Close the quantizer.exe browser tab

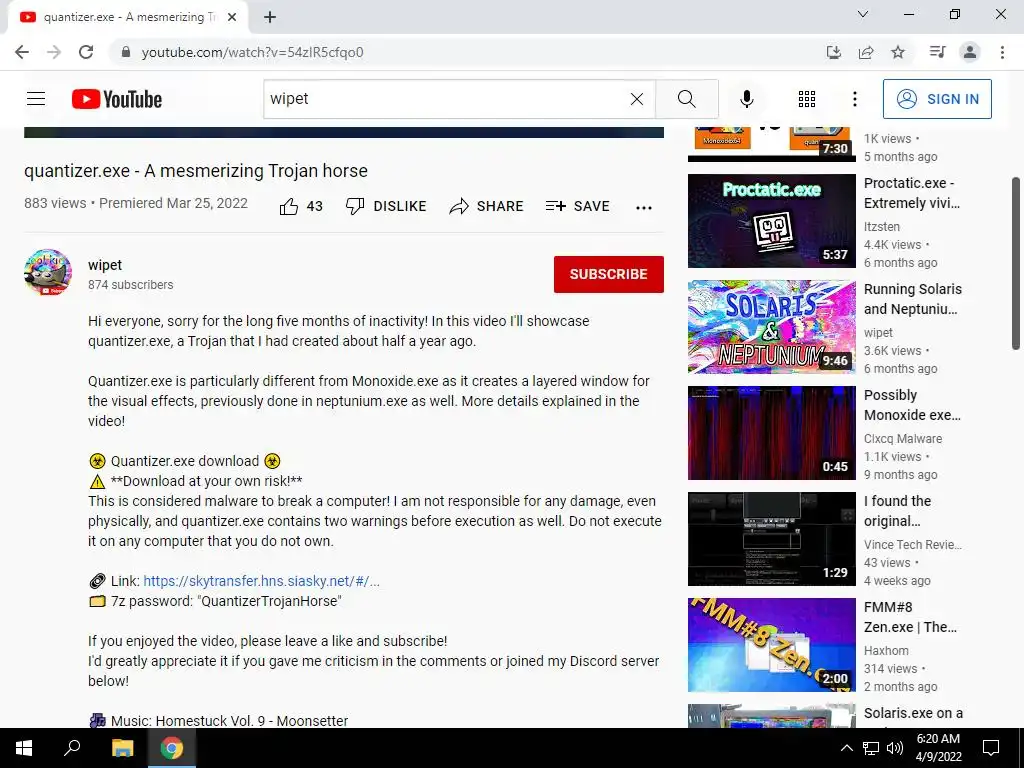[x=232, y=17]
